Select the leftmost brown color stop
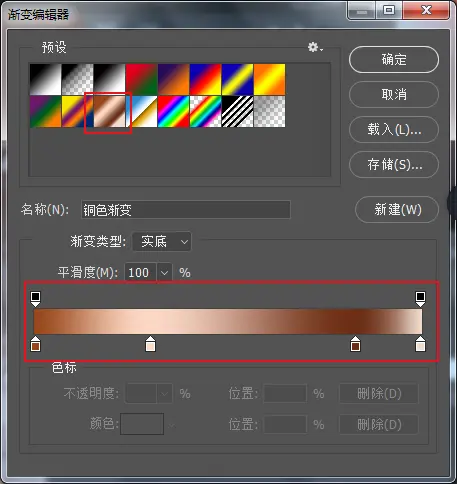 click(x=36, y=344)
